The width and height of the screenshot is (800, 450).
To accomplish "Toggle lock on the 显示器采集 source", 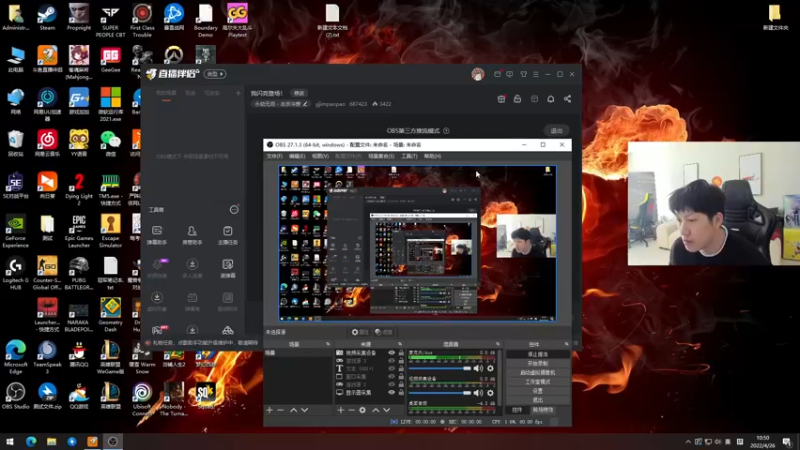I will (x=402, y=392).
